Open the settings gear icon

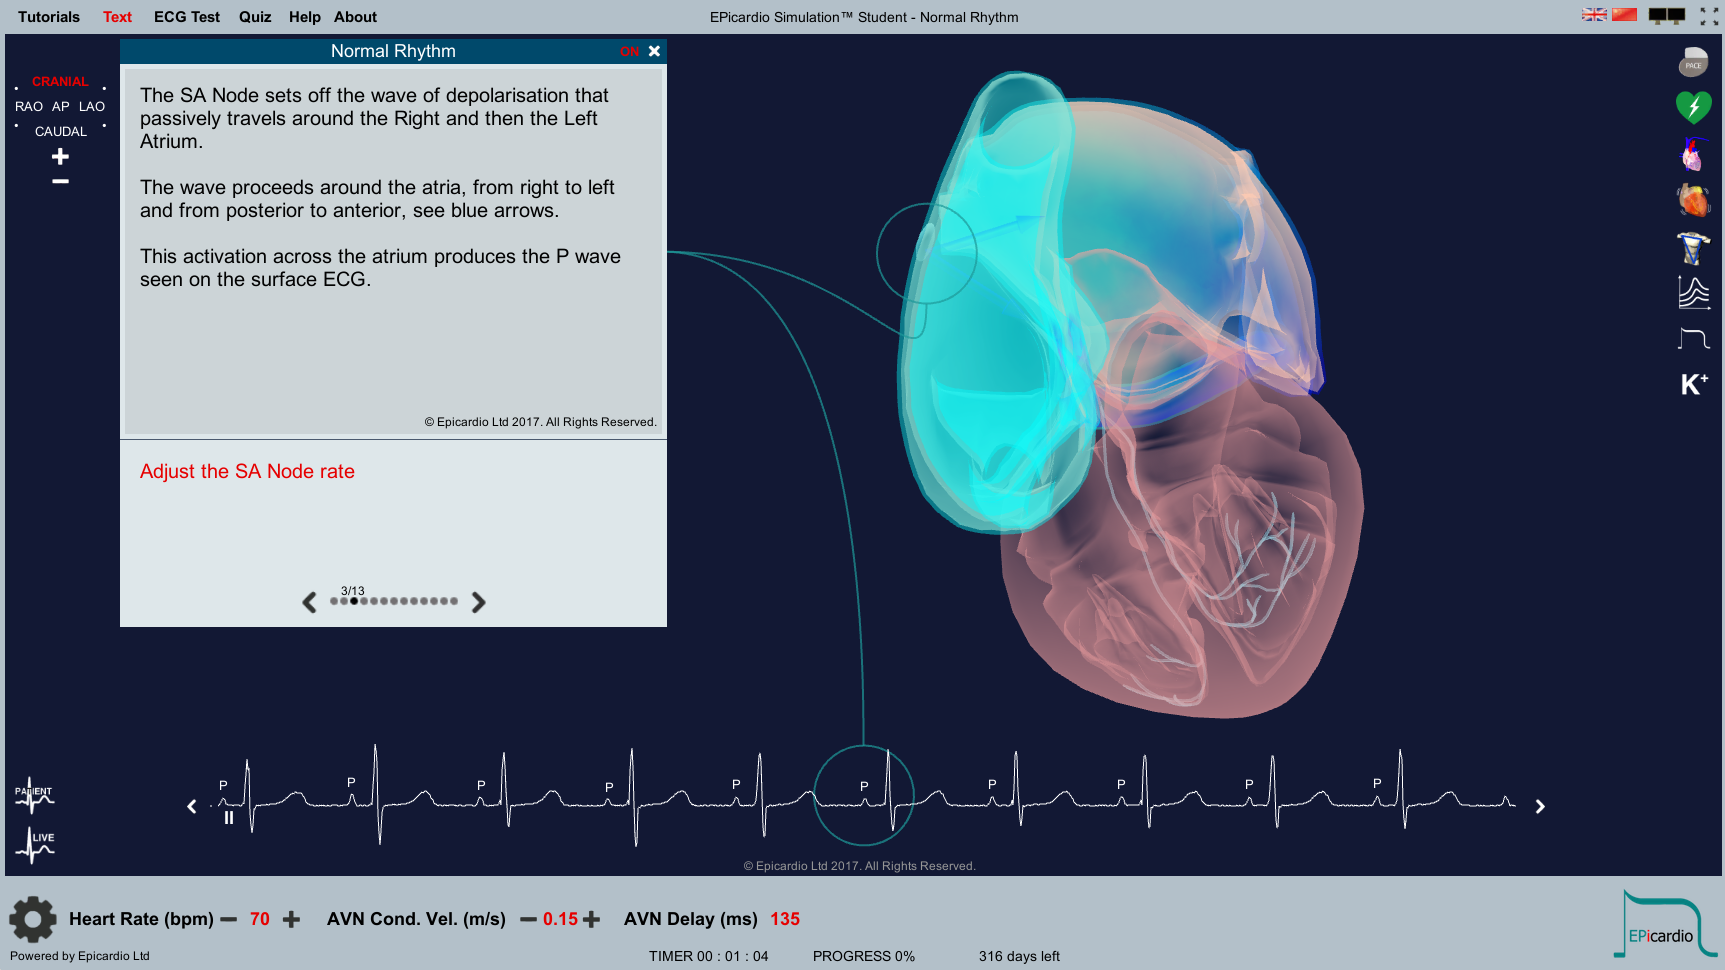tap(33, 919)
